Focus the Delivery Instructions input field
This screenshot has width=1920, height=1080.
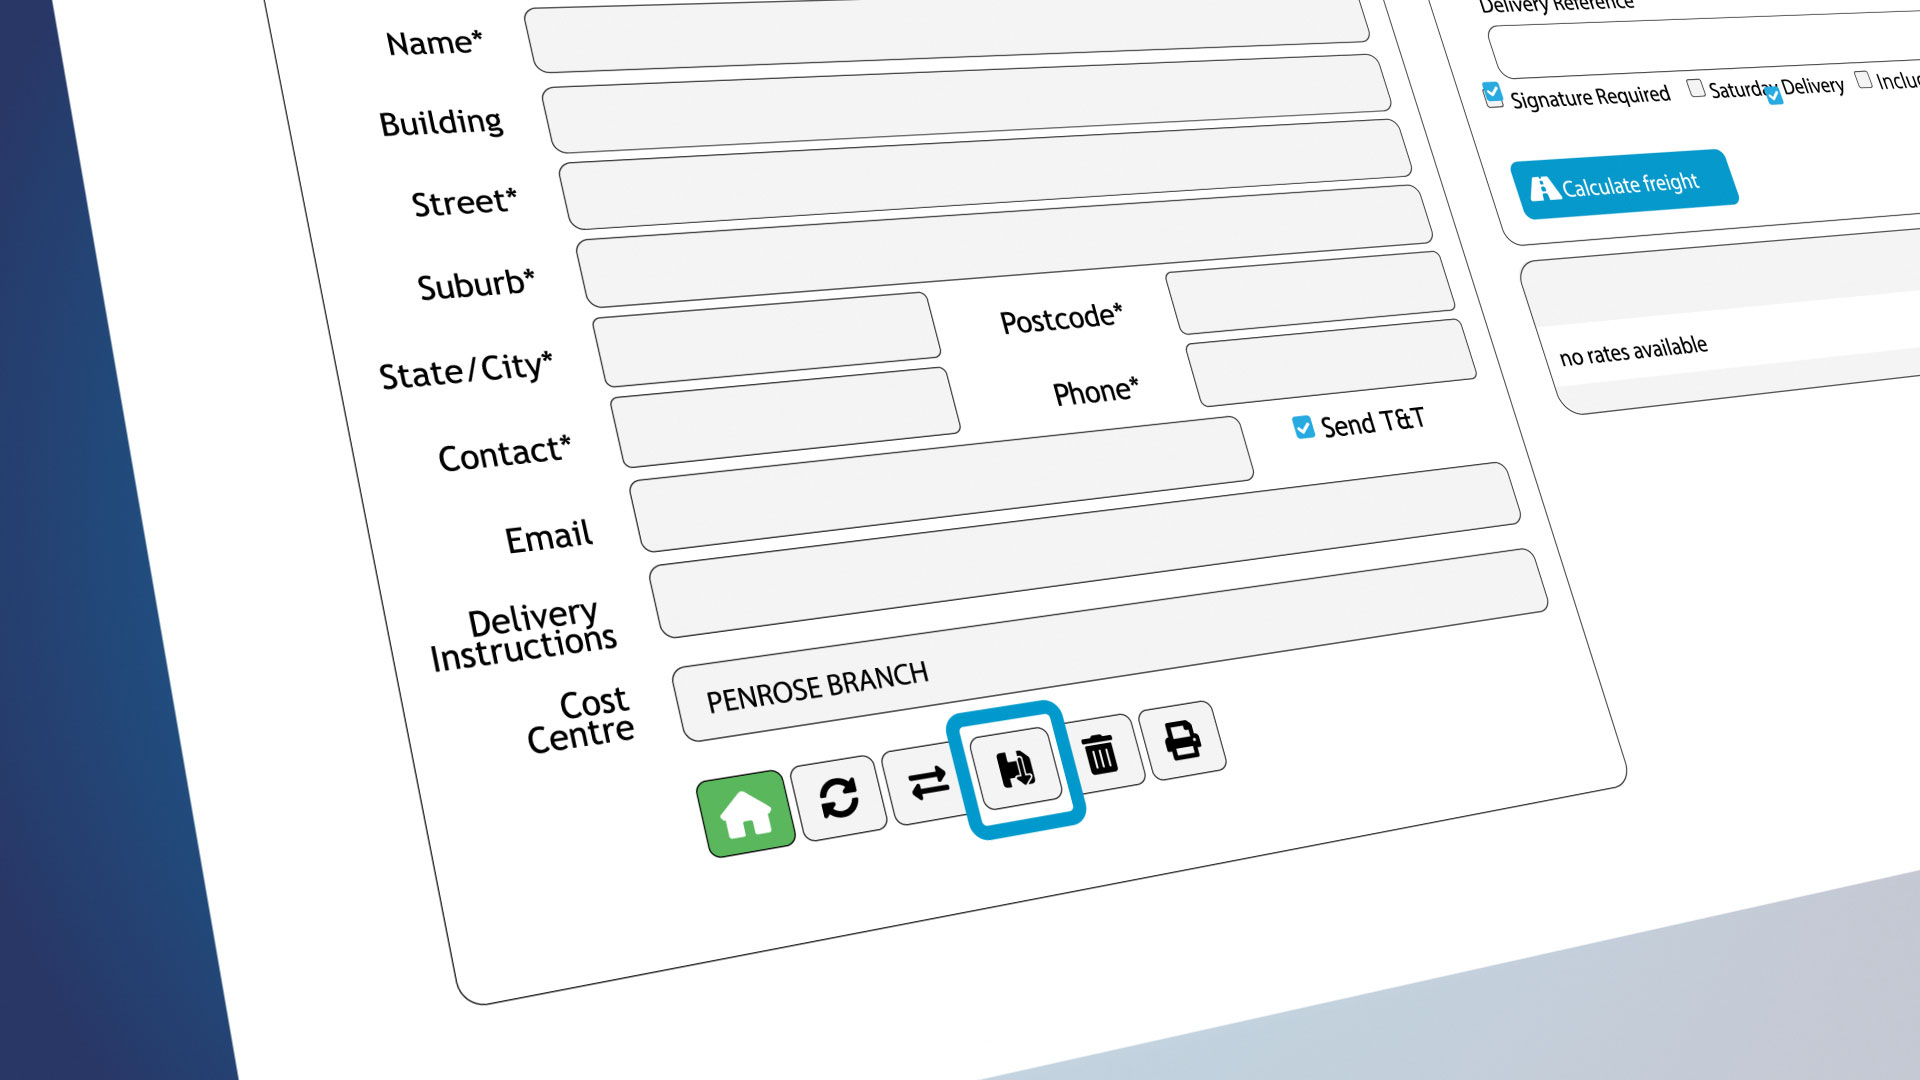[x=1085, y=550]
